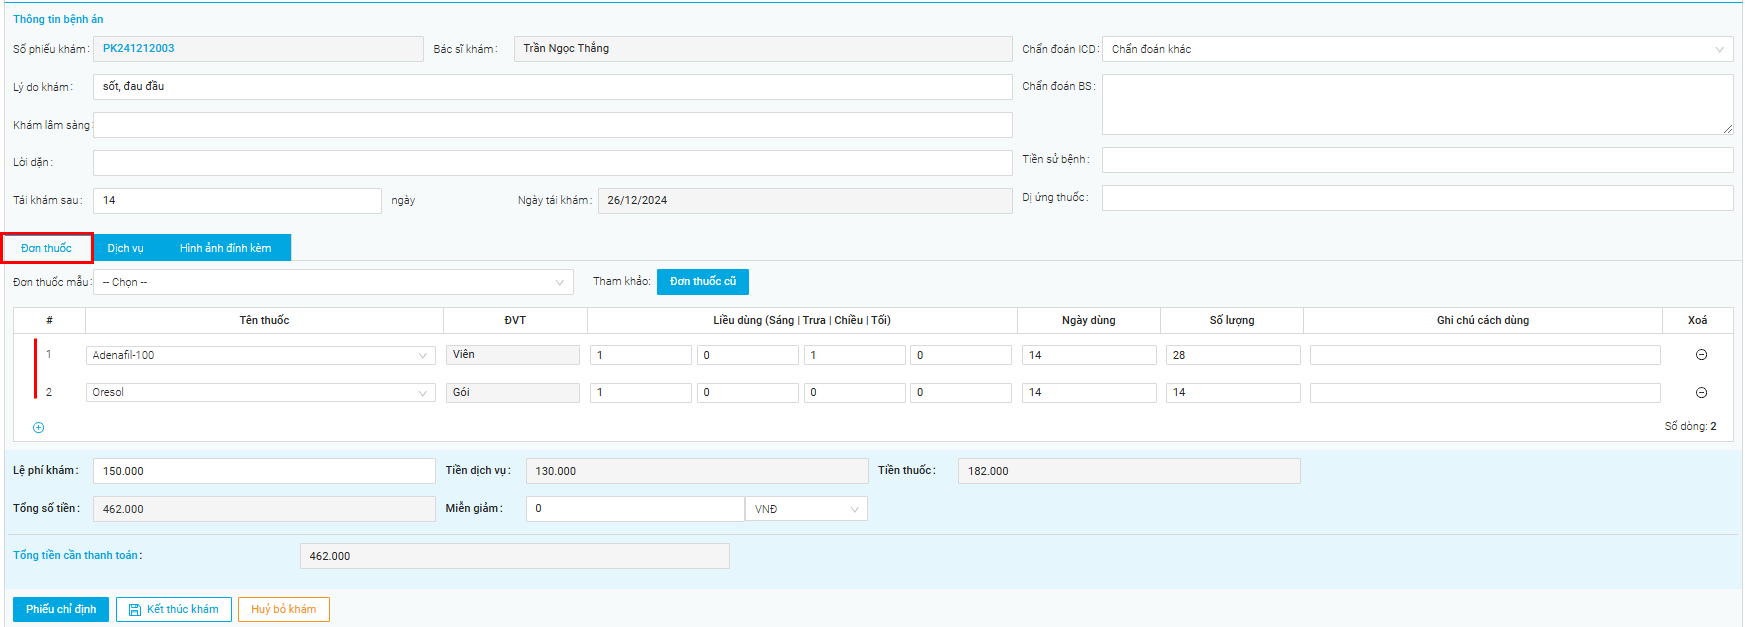Click Bác sĩ khám Trần Ngọc Thắng
Viewport: 1745px width, 627px height.
[763, 49]
